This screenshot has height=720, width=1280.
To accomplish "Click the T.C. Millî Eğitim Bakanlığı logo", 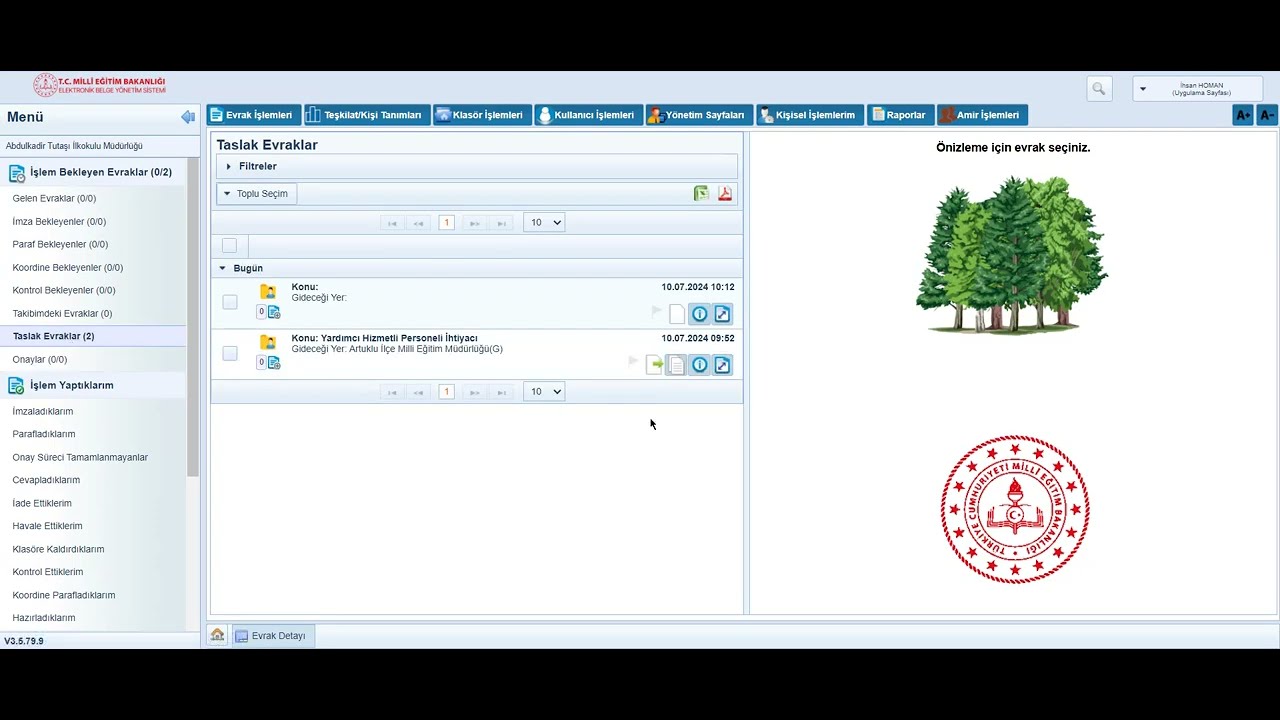I will pos(99,85).
